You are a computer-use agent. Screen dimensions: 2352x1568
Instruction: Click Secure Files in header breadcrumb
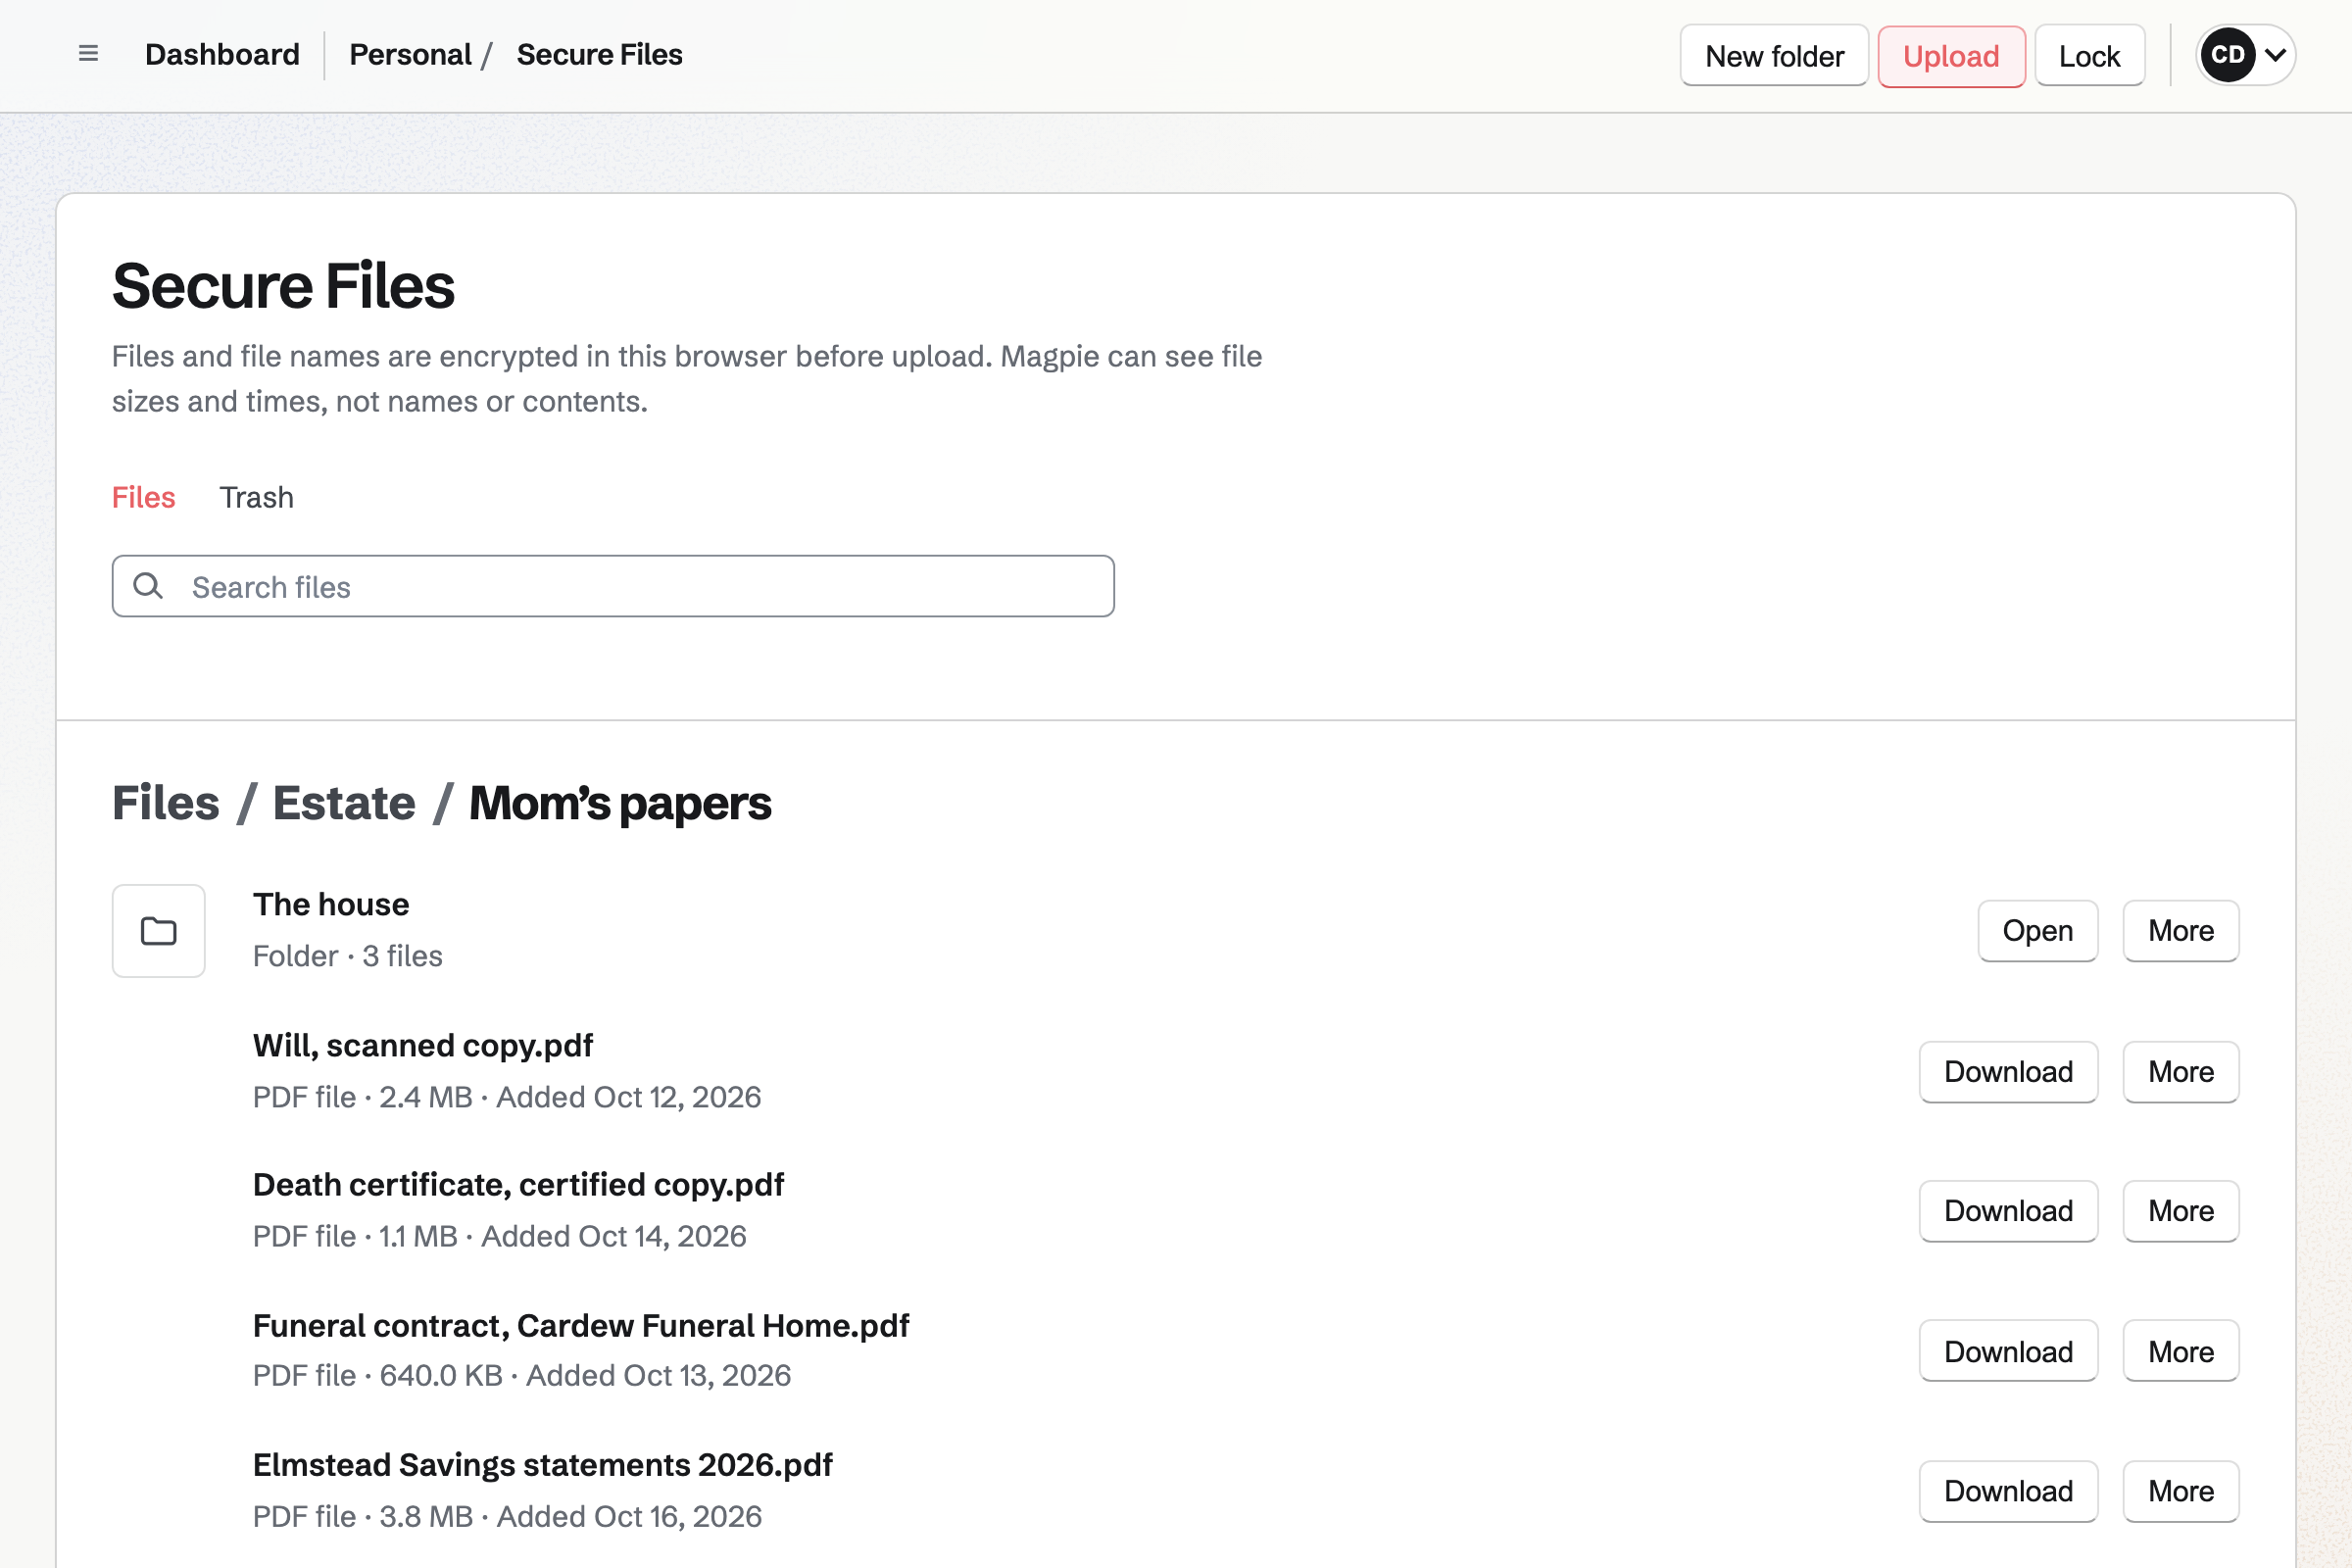[x=599, y=55]
